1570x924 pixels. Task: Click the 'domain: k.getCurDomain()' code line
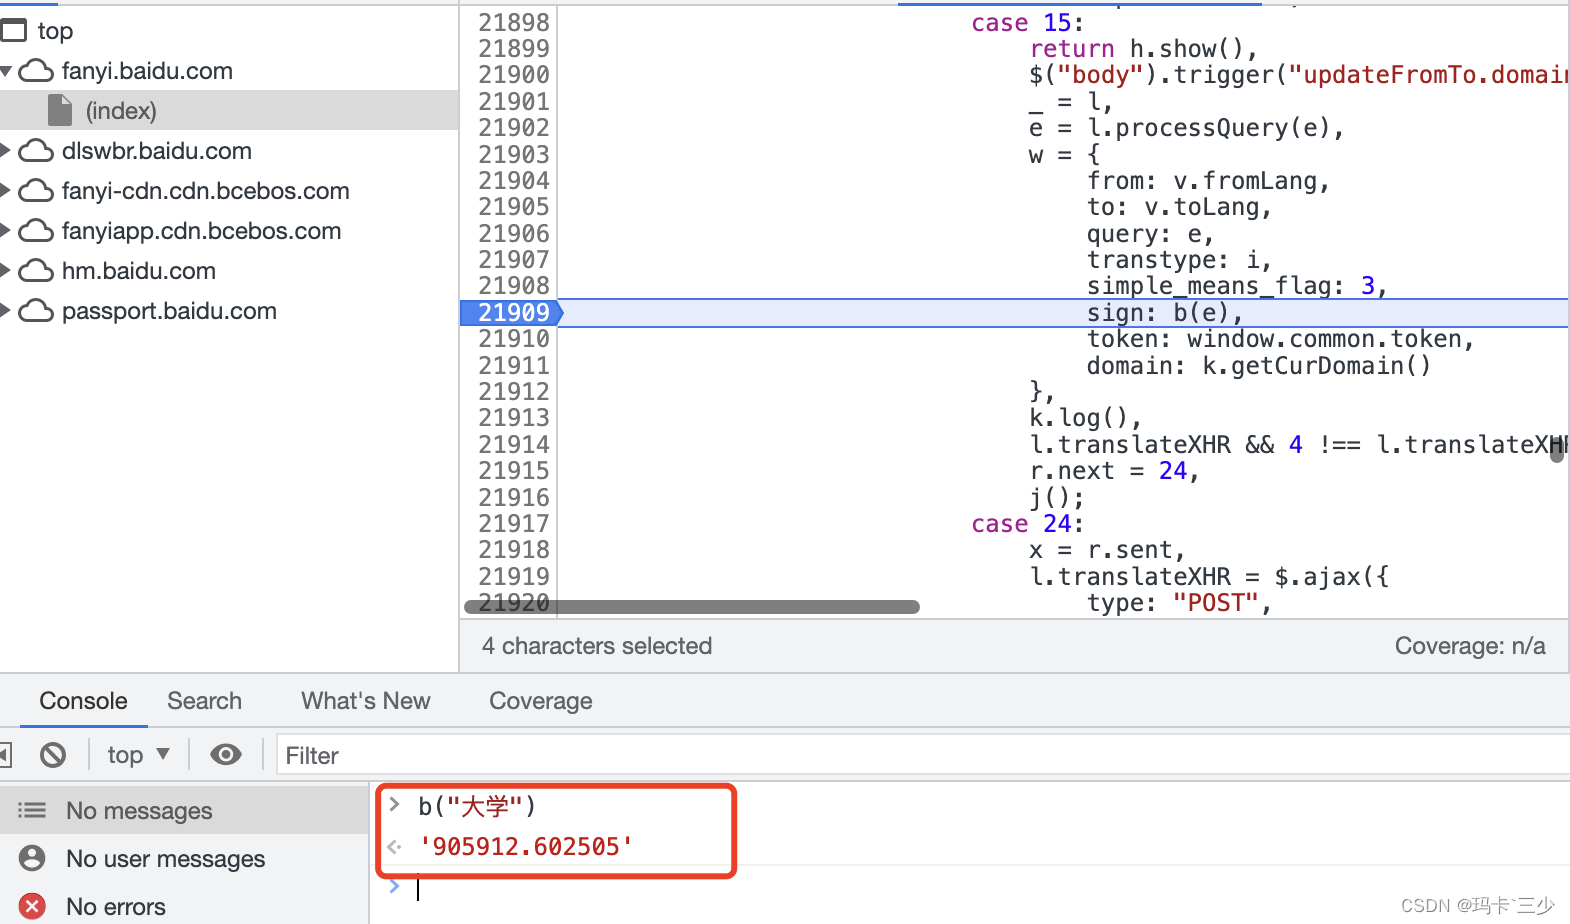click(x=1259, y=366)
